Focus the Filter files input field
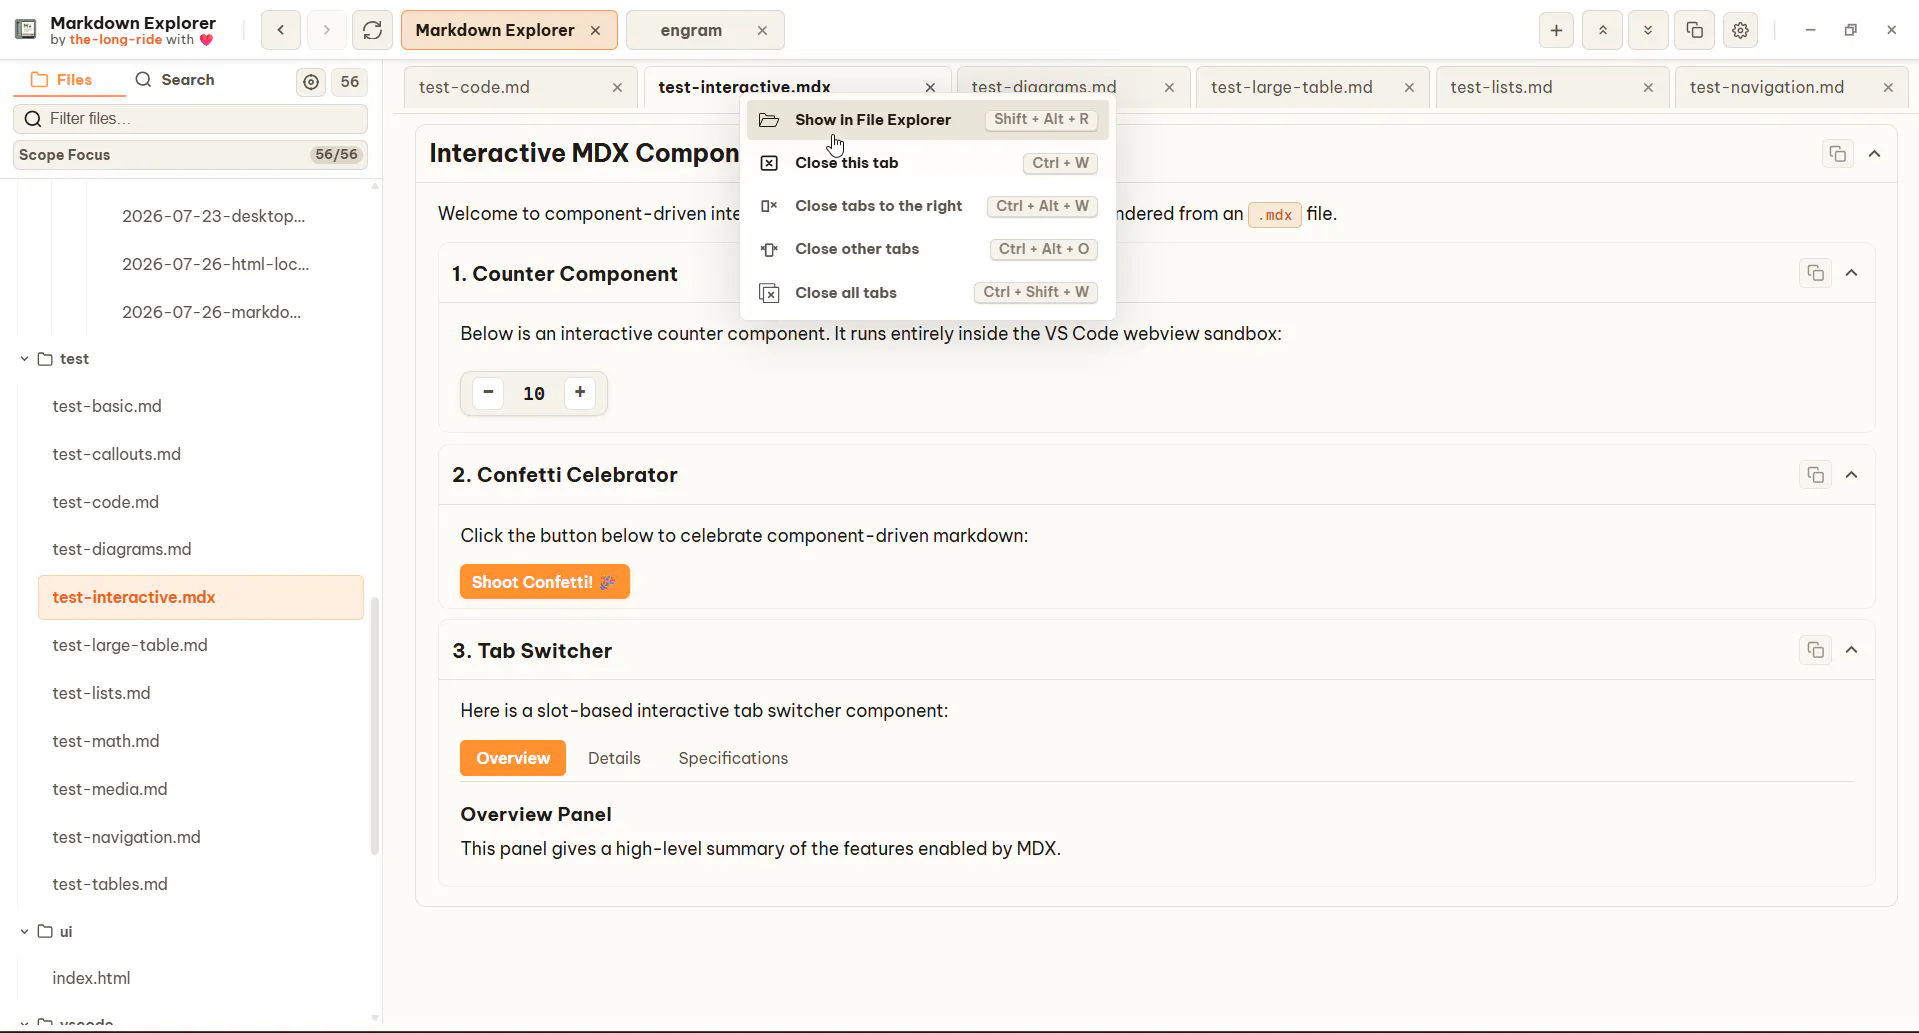 coord(190,119)
